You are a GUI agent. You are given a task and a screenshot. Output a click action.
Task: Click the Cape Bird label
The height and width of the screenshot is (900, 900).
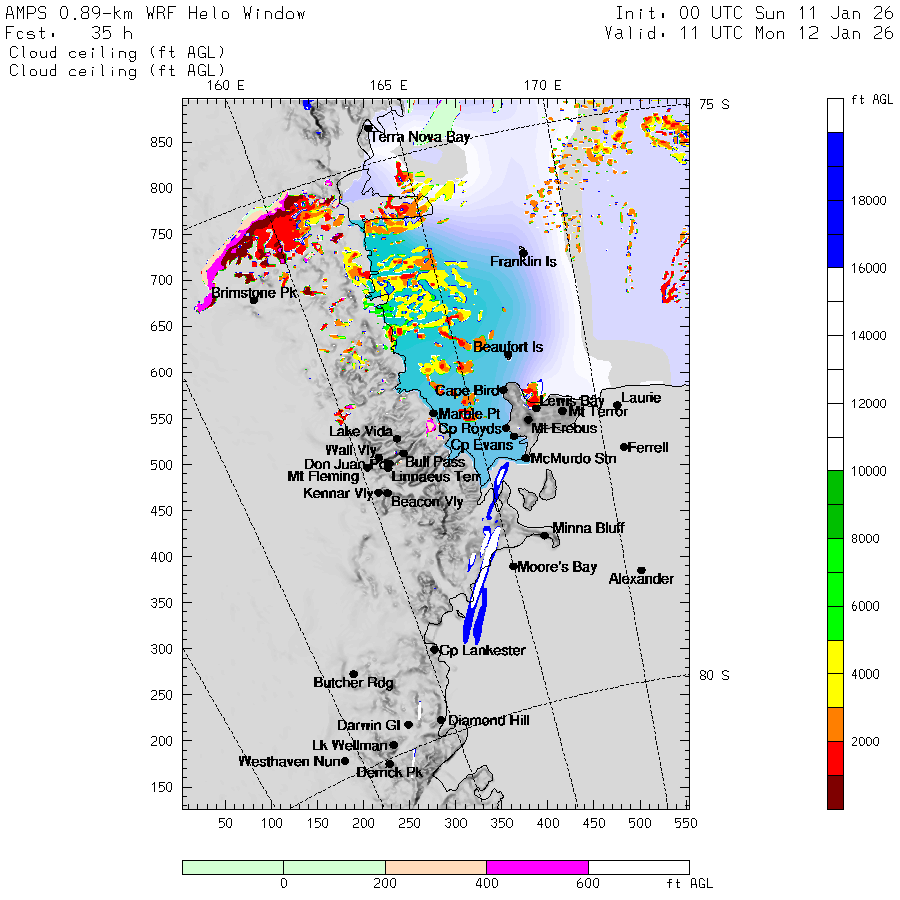(467, 390)
